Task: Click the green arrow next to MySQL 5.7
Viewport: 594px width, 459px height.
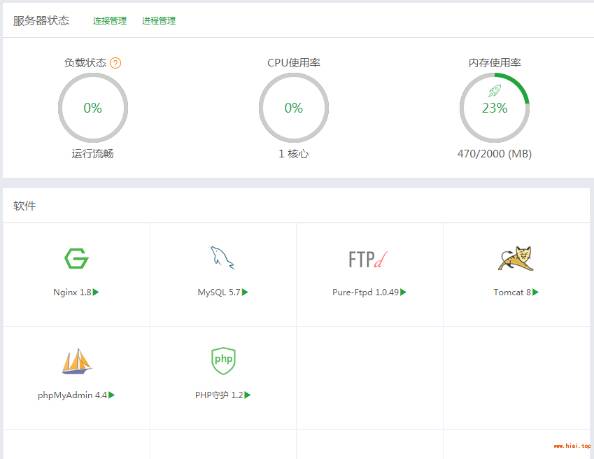Action: [x=245, y=292]
